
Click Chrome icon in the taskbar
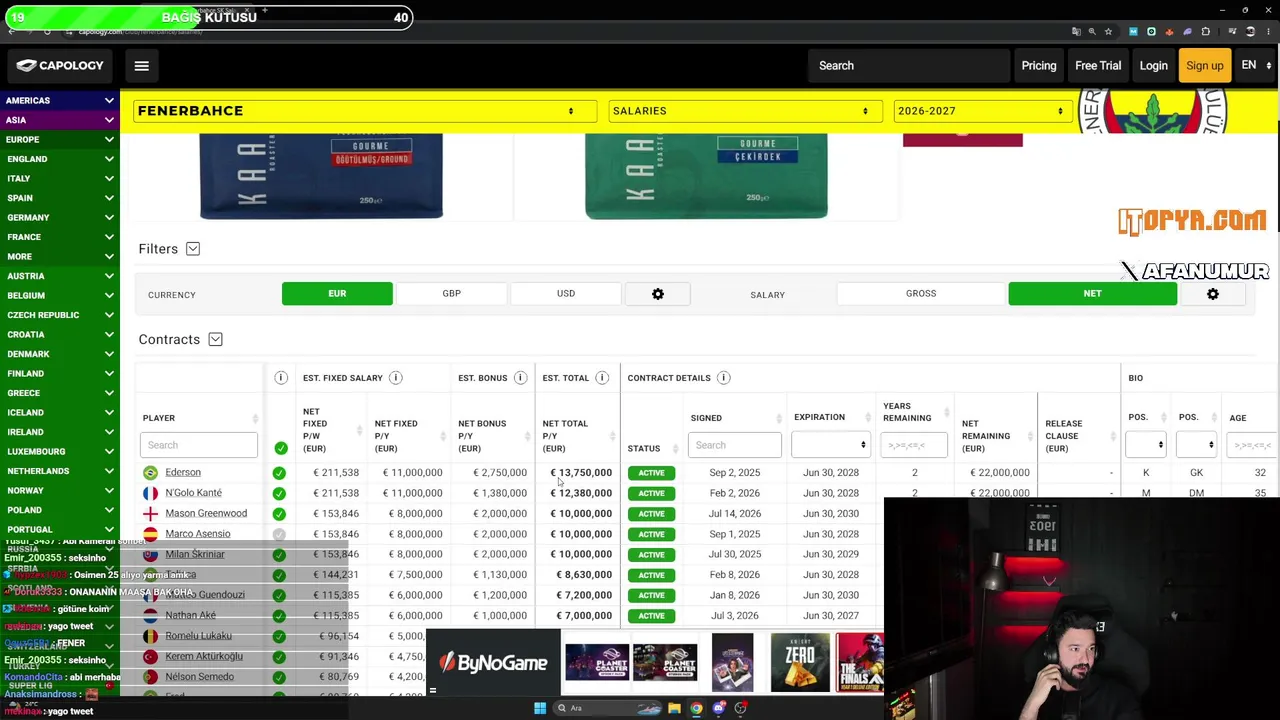696,708
